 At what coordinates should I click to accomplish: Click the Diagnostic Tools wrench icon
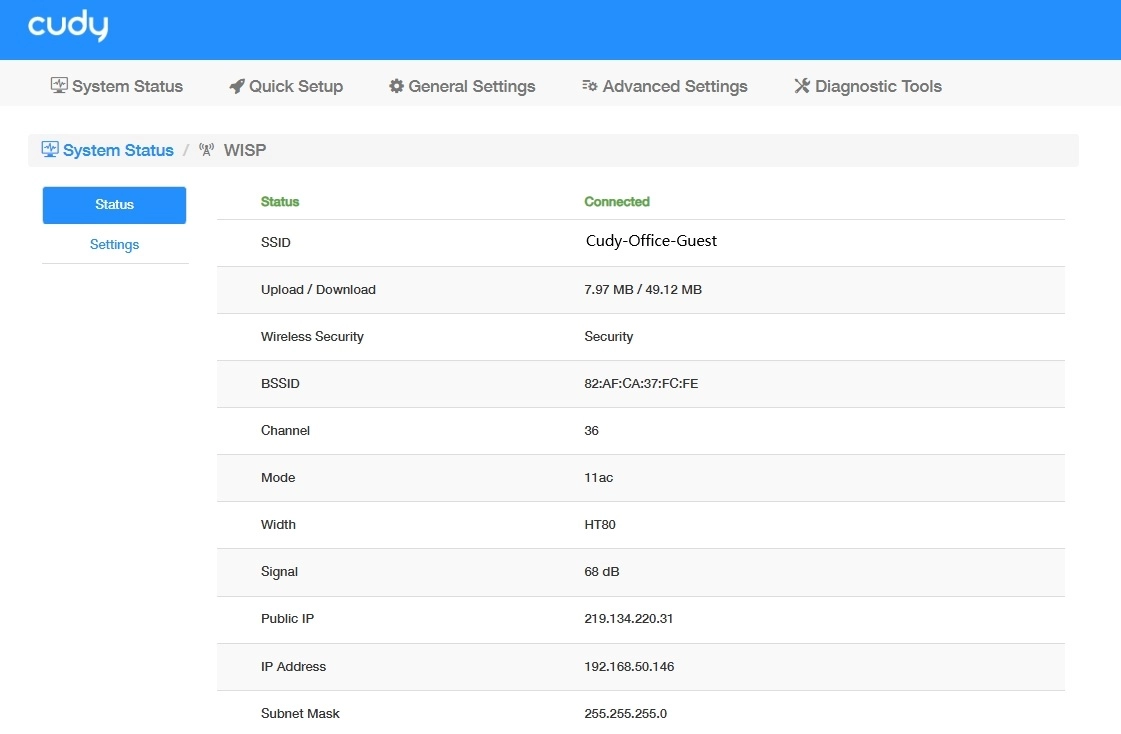coord(802,86)
